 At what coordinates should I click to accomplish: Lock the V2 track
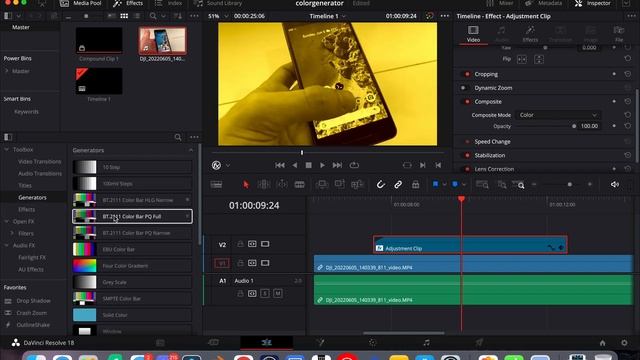coord(240,244)
